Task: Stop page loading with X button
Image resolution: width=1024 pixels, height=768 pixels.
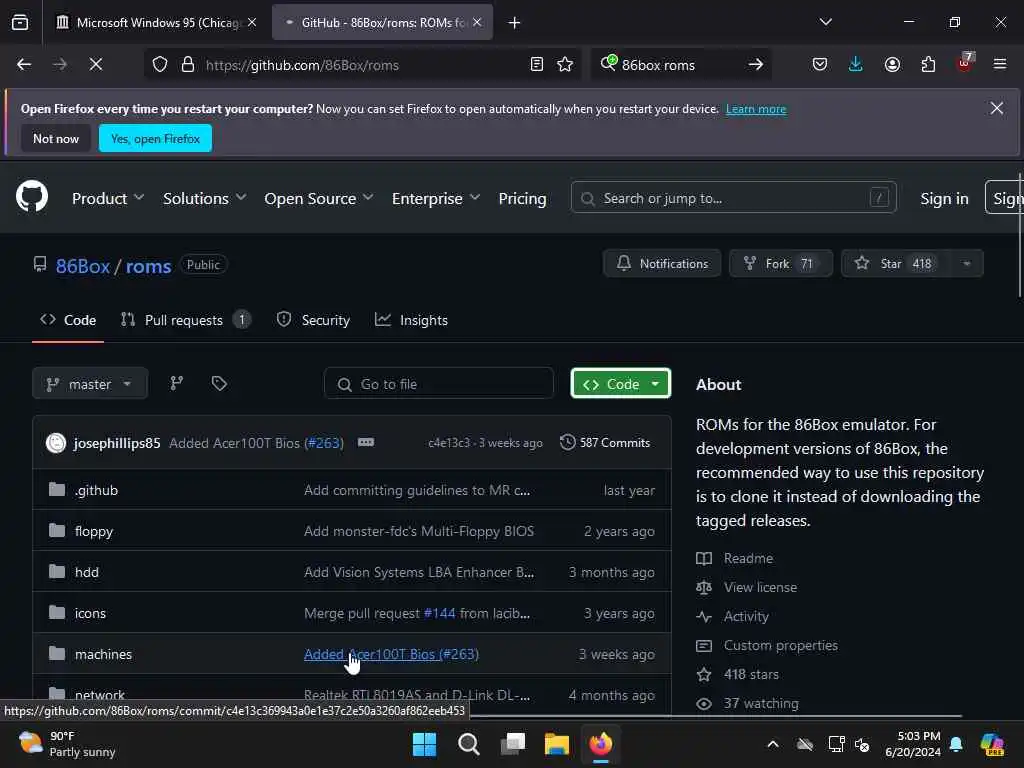Action: click(x=95, y=65)
